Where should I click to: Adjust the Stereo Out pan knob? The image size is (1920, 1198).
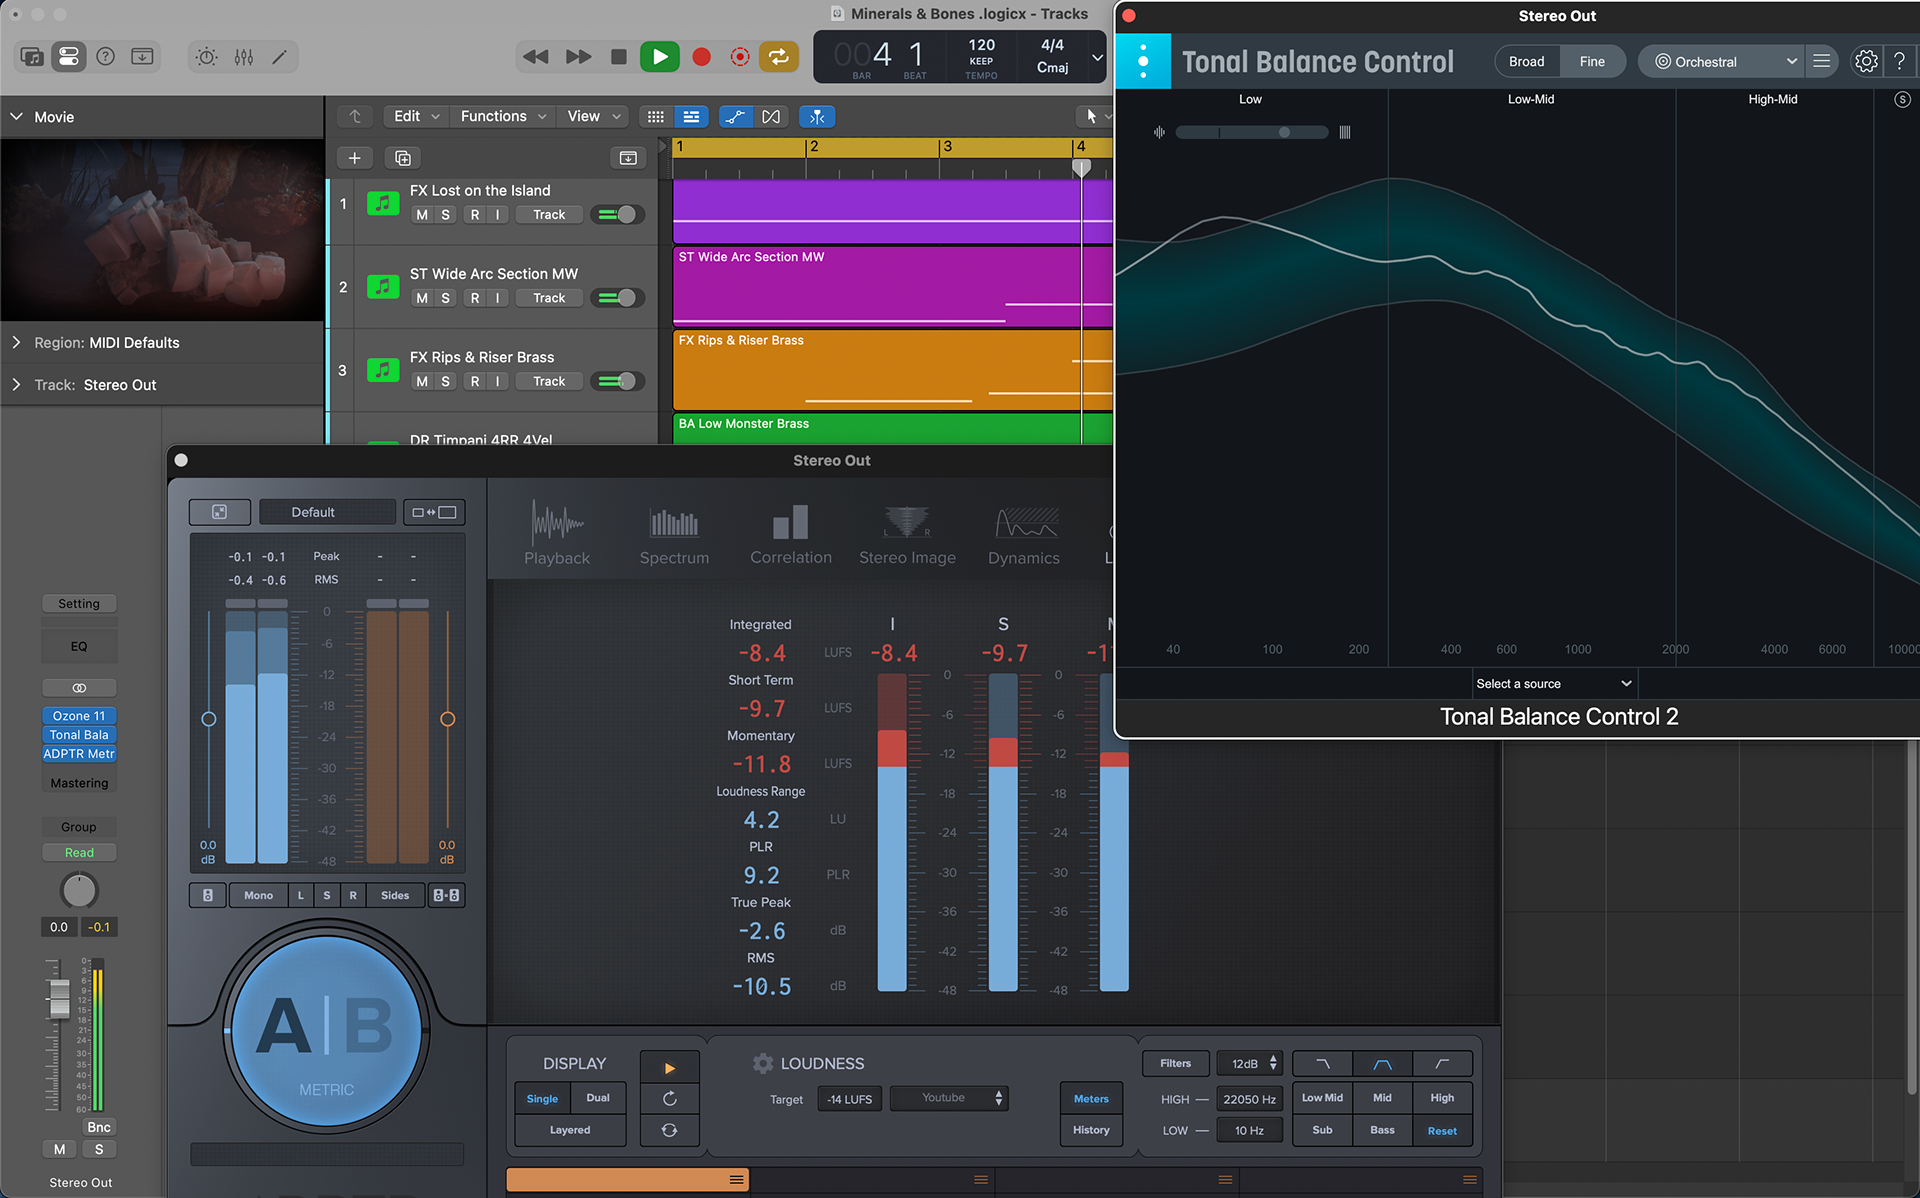pyautogui.click(x=79, y=890)
